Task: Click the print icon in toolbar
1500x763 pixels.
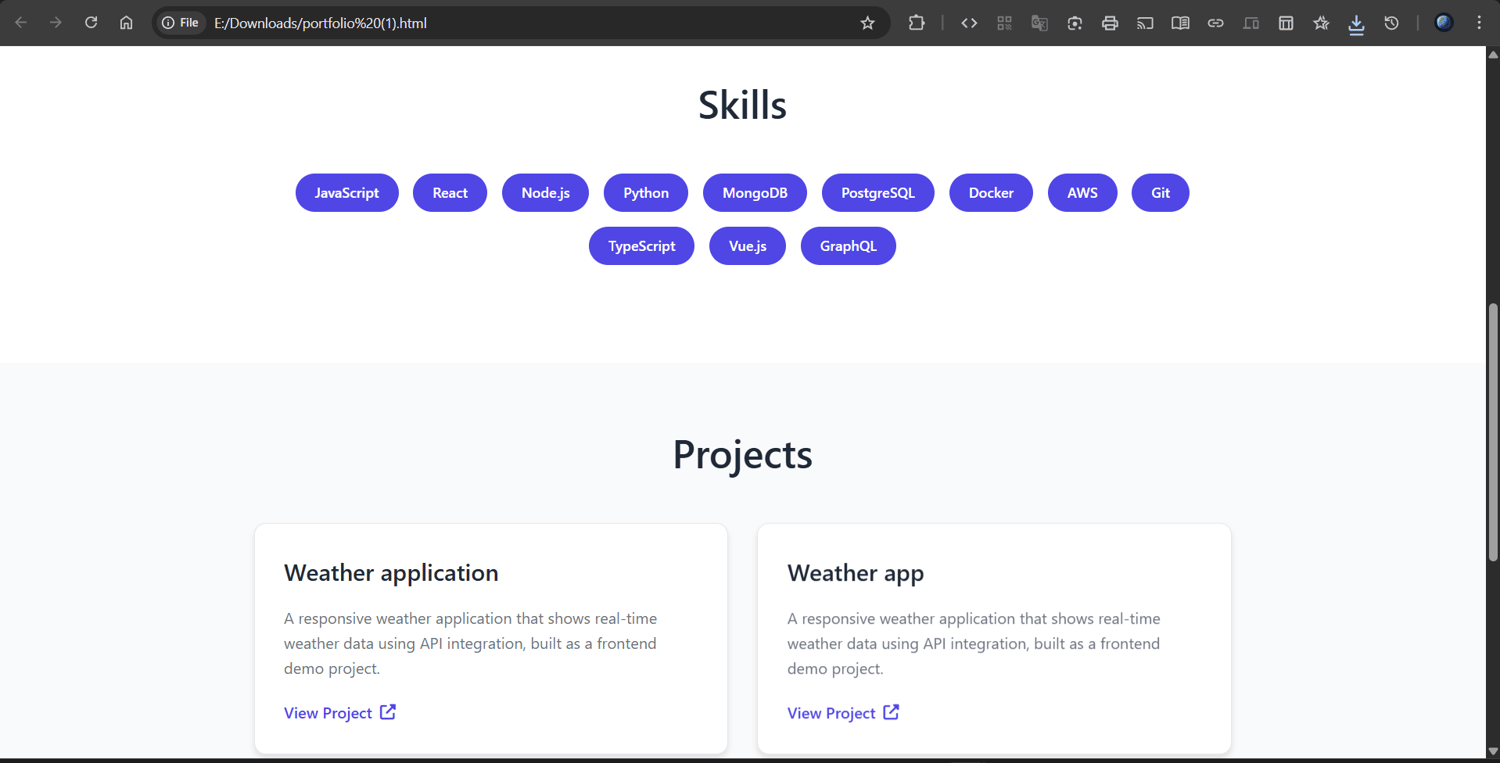Action: point(1110,23)
